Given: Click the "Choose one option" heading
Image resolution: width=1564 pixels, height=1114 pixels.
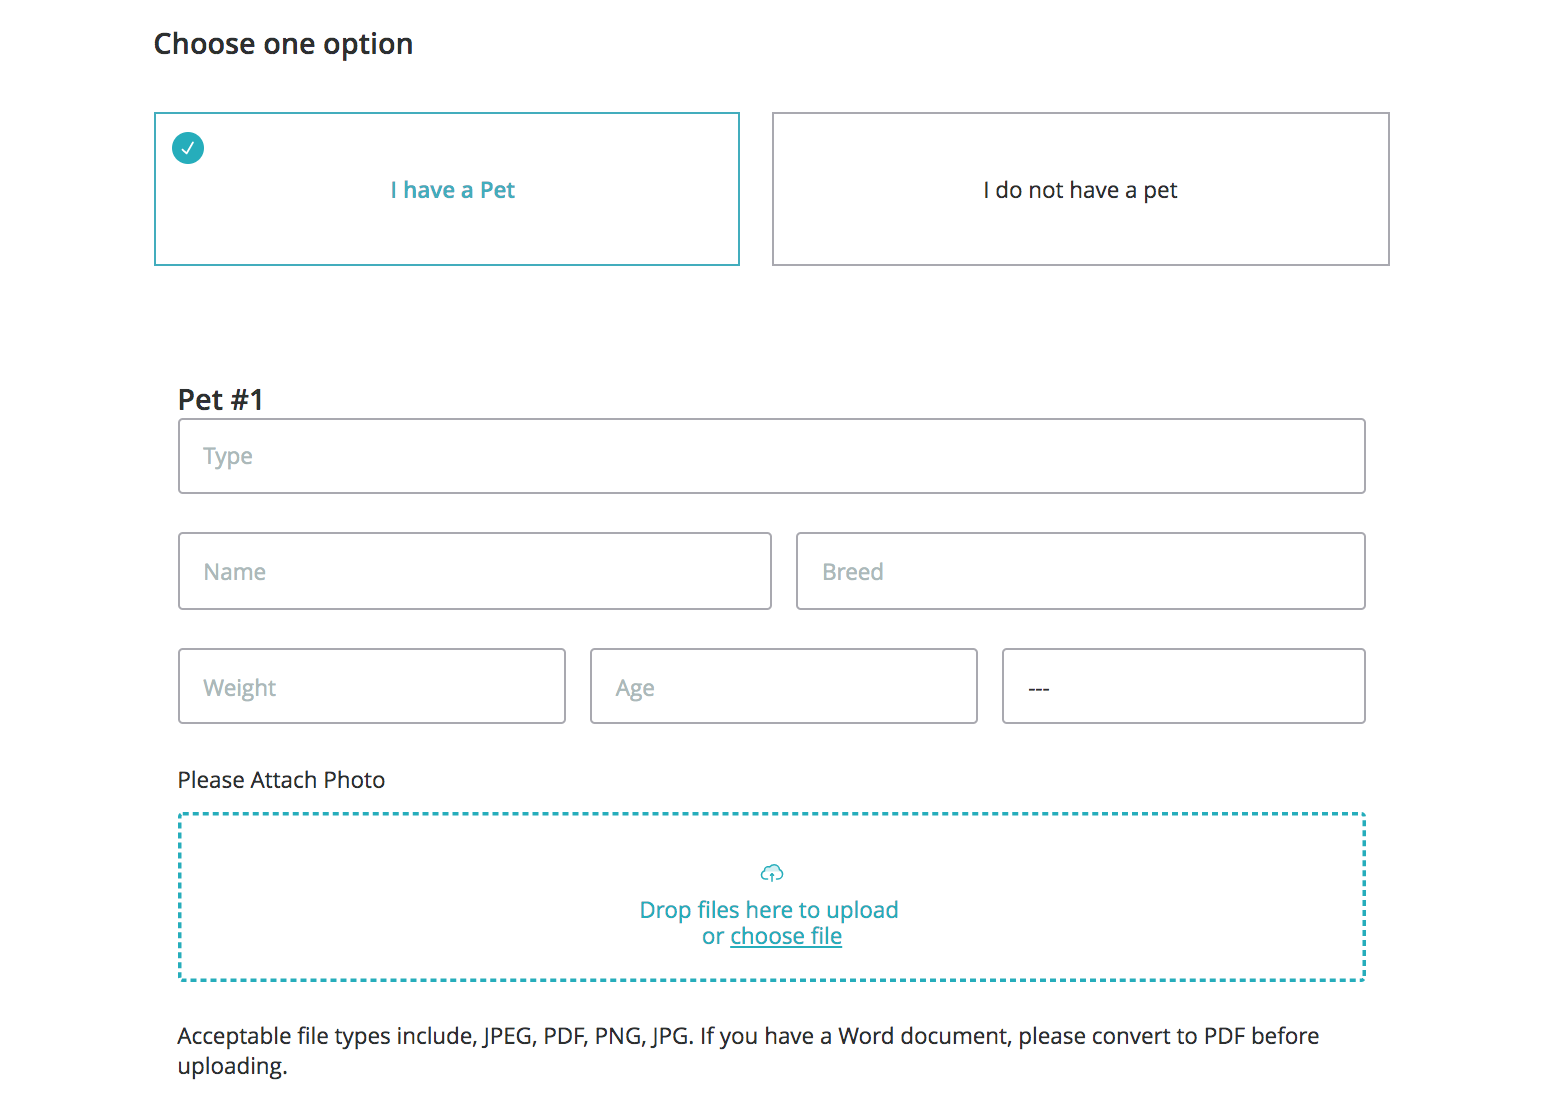Looking at the screenshot, I should click(x=283, y=44).
